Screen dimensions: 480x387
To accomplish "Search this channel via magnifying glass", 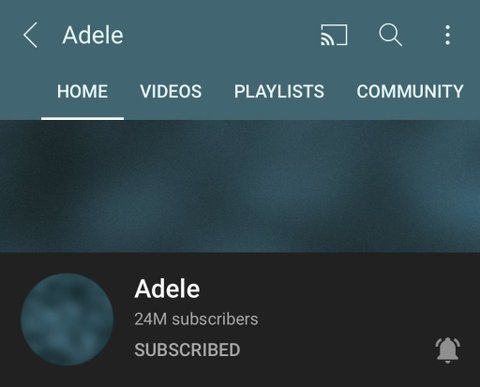I will (x=390, y=35).
